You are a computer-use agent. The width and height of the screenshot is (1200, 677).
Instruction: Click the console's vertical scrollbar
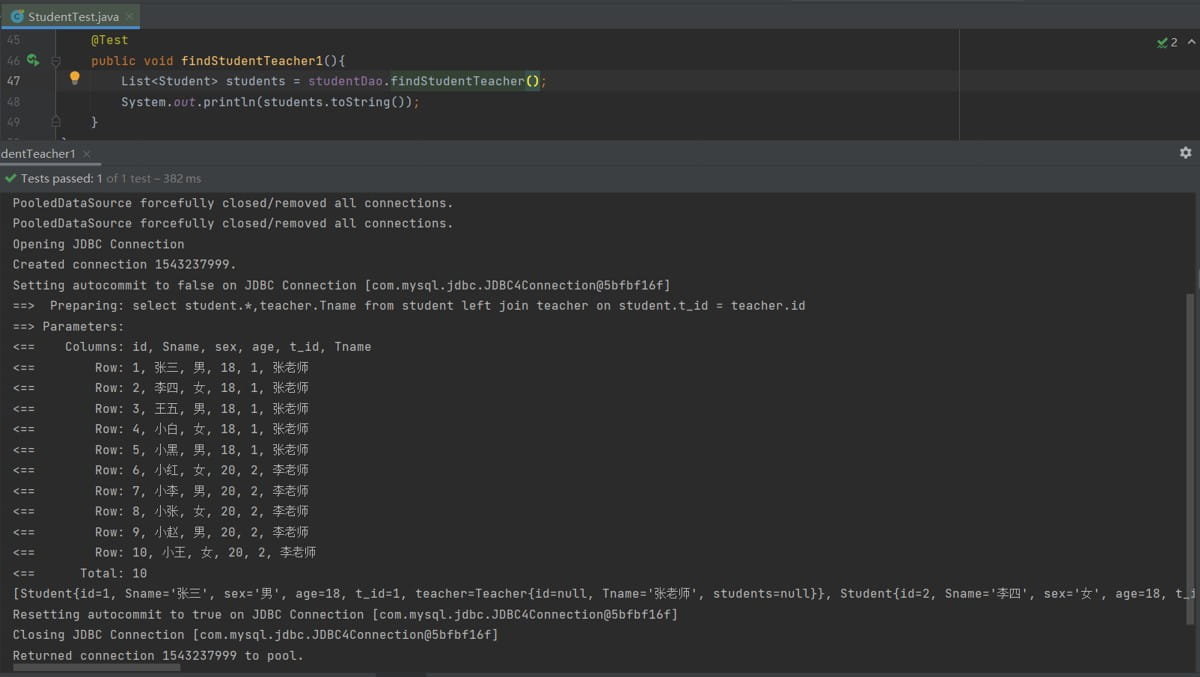pyautogui.click(x=1189, y=450)
